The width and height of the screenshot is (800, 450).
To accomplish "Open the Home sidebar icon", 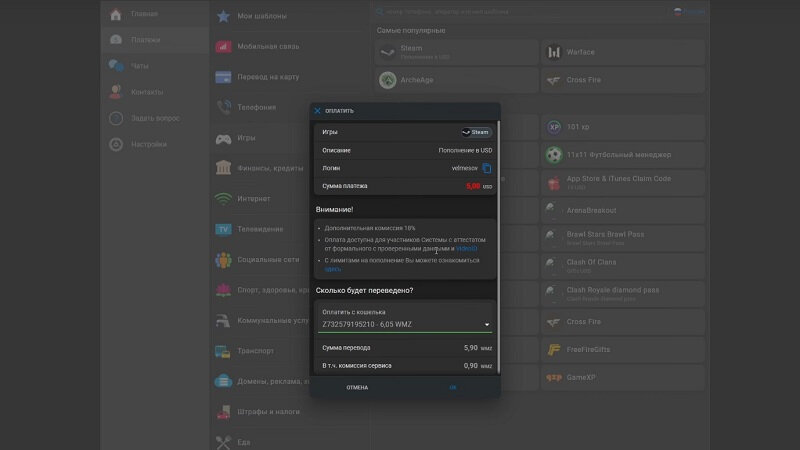I will coord(116,14).
